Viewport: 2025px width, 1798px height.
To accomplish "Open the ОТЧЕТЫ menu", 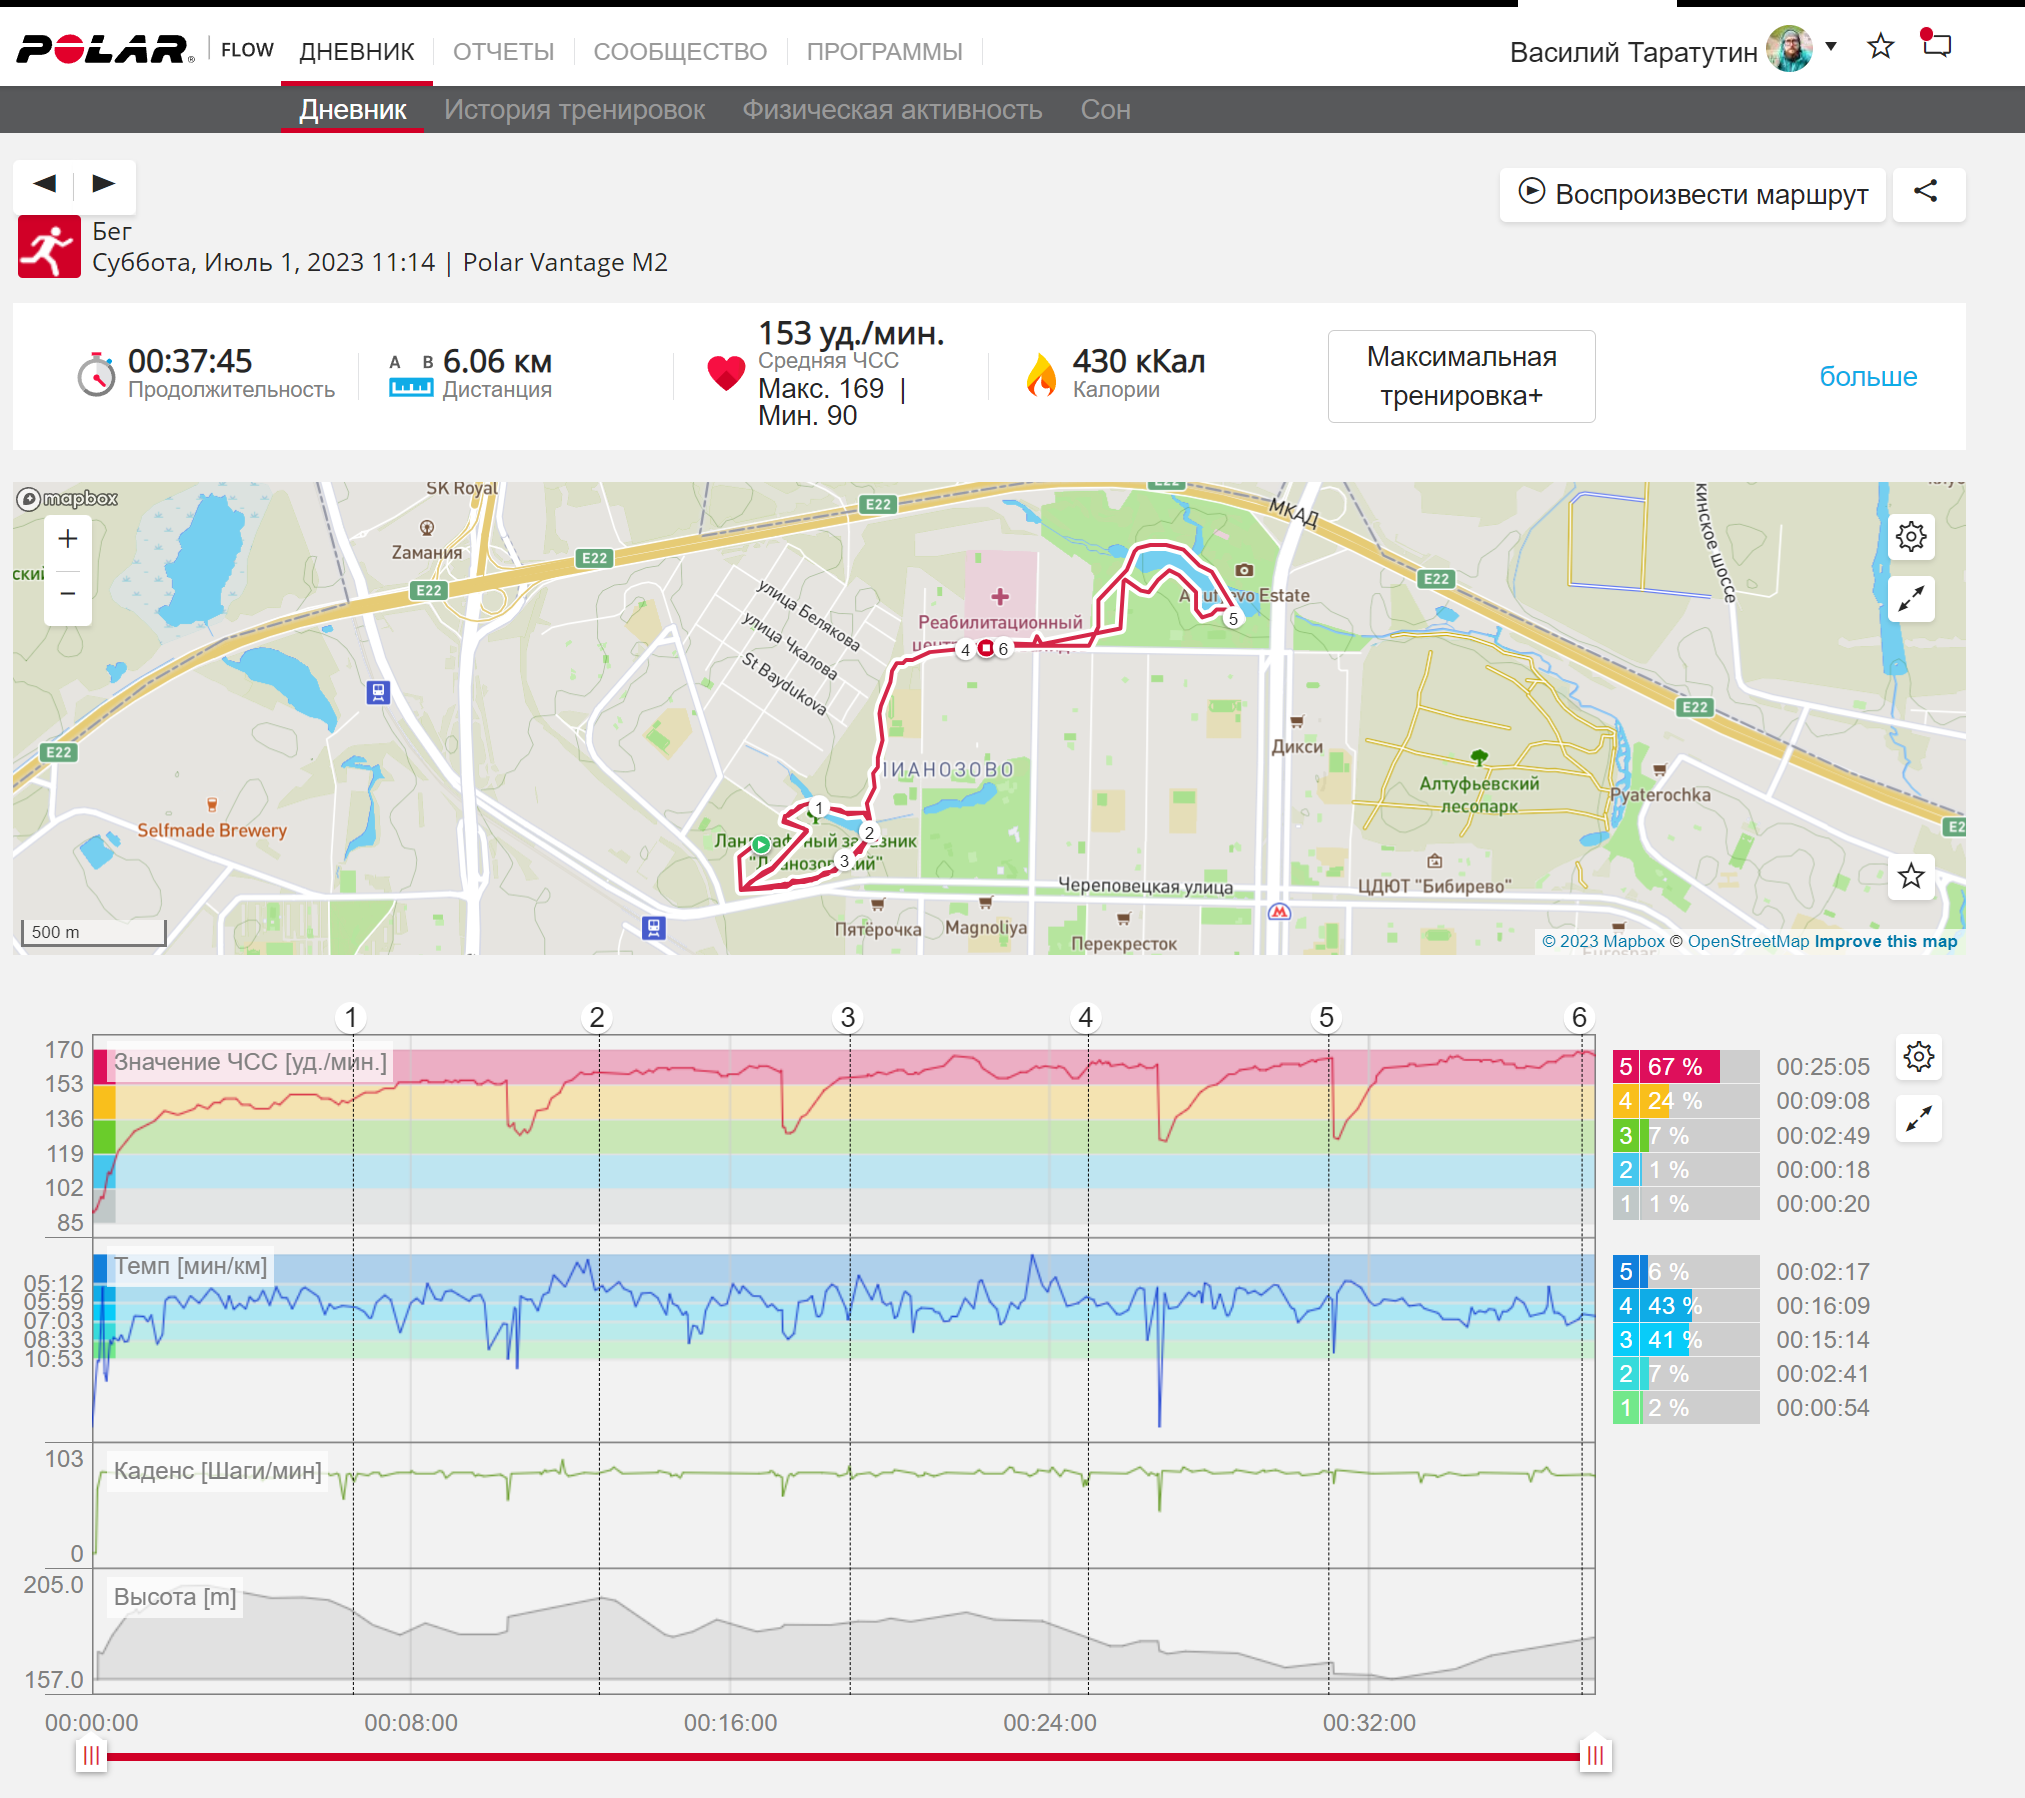I will 503,51.
